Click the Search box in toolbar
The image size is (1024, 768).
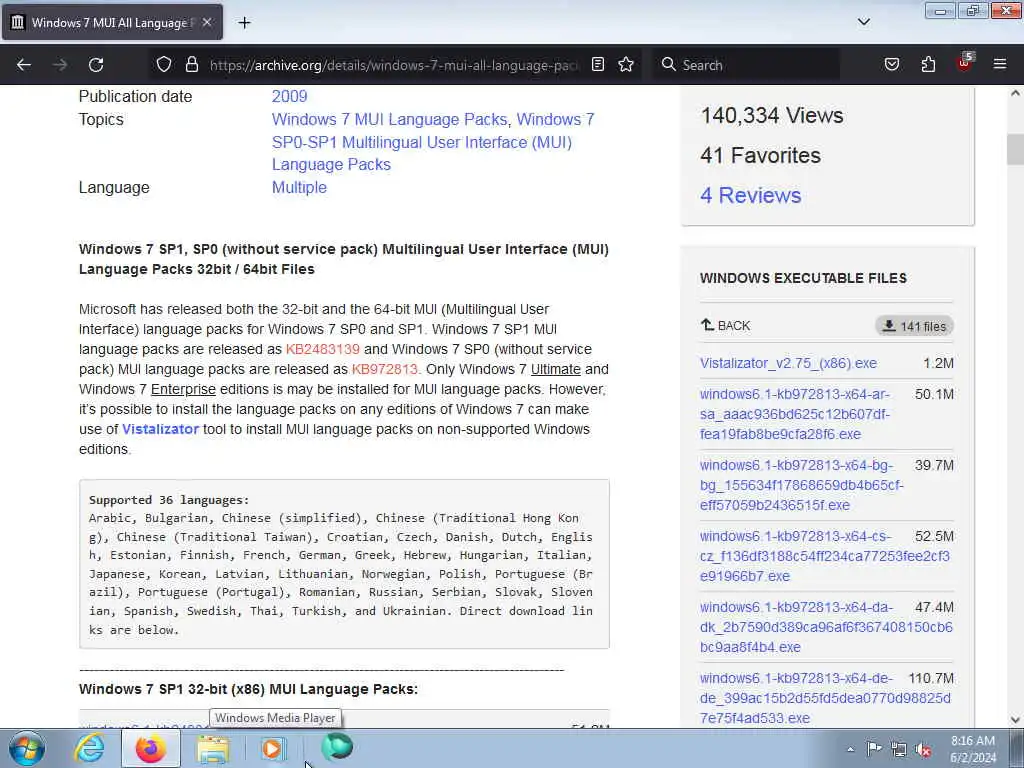tap(746, 65)
